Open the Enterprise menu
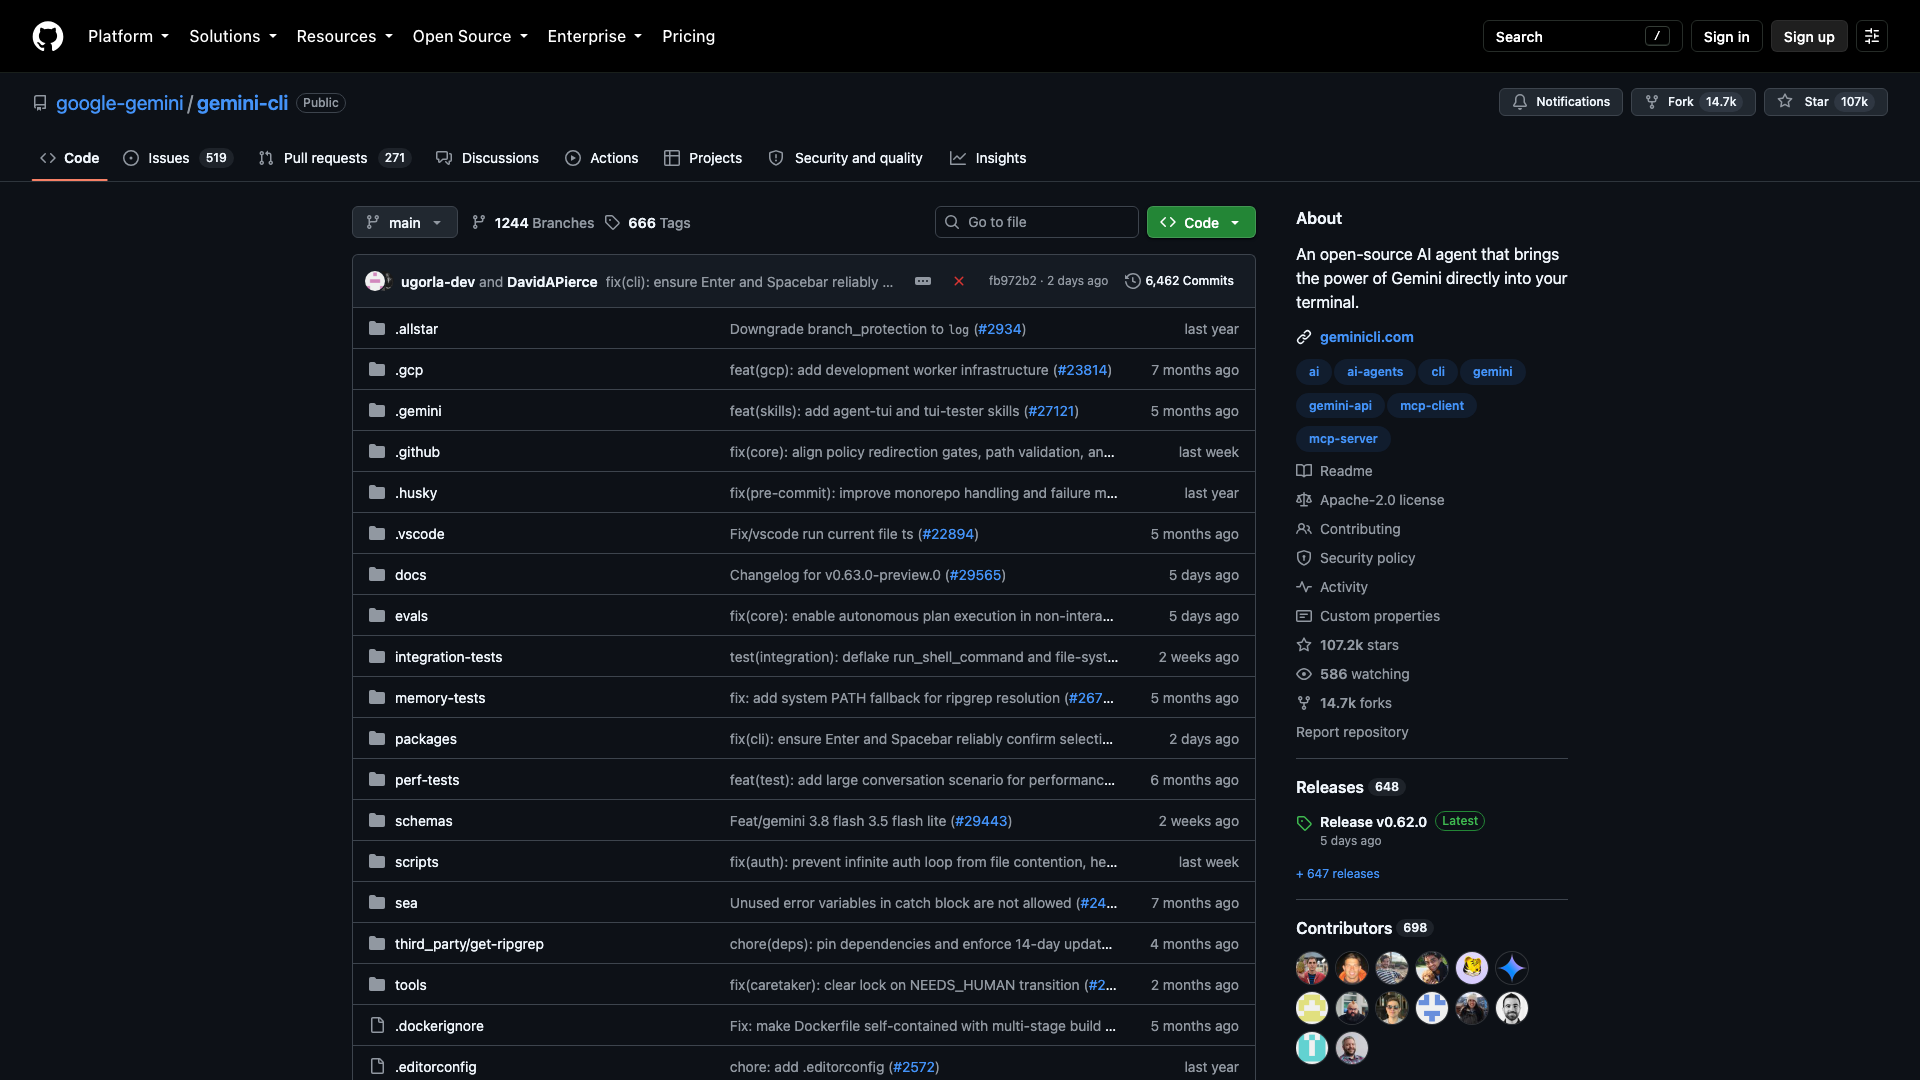 coord(595,36)
